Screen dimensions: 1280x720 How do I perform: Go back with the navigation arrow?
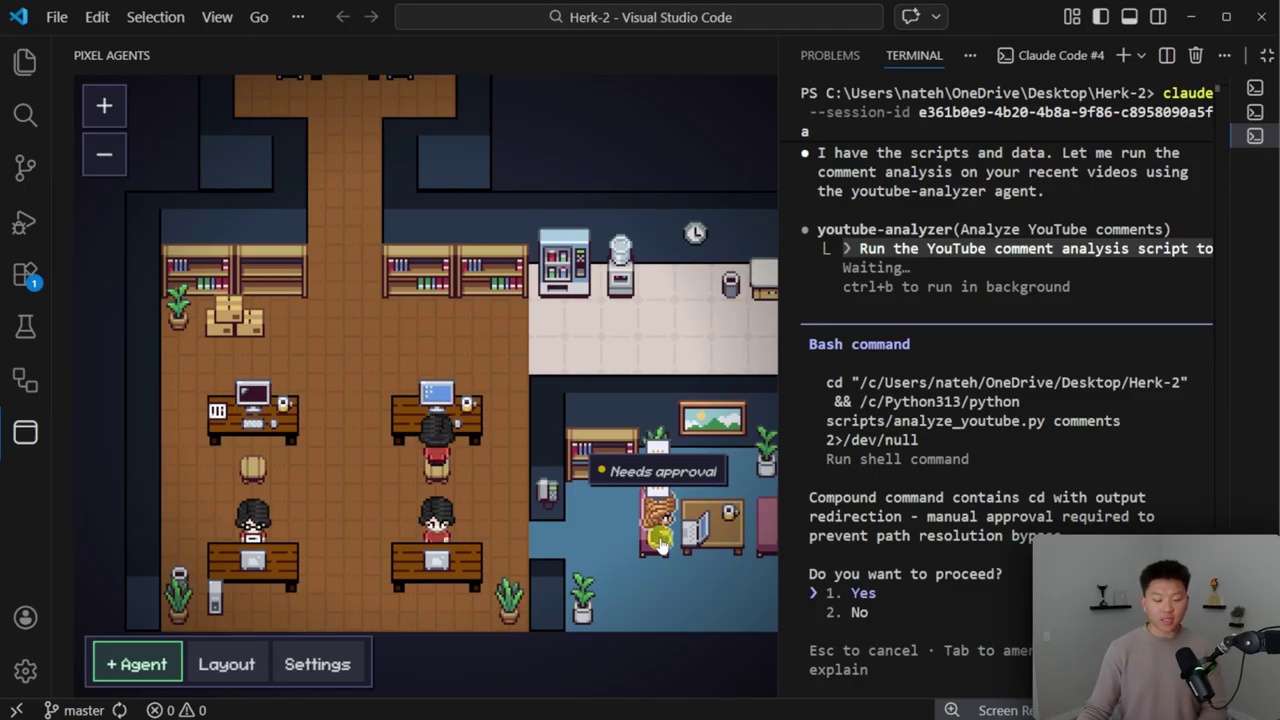[x=343, y=17]
